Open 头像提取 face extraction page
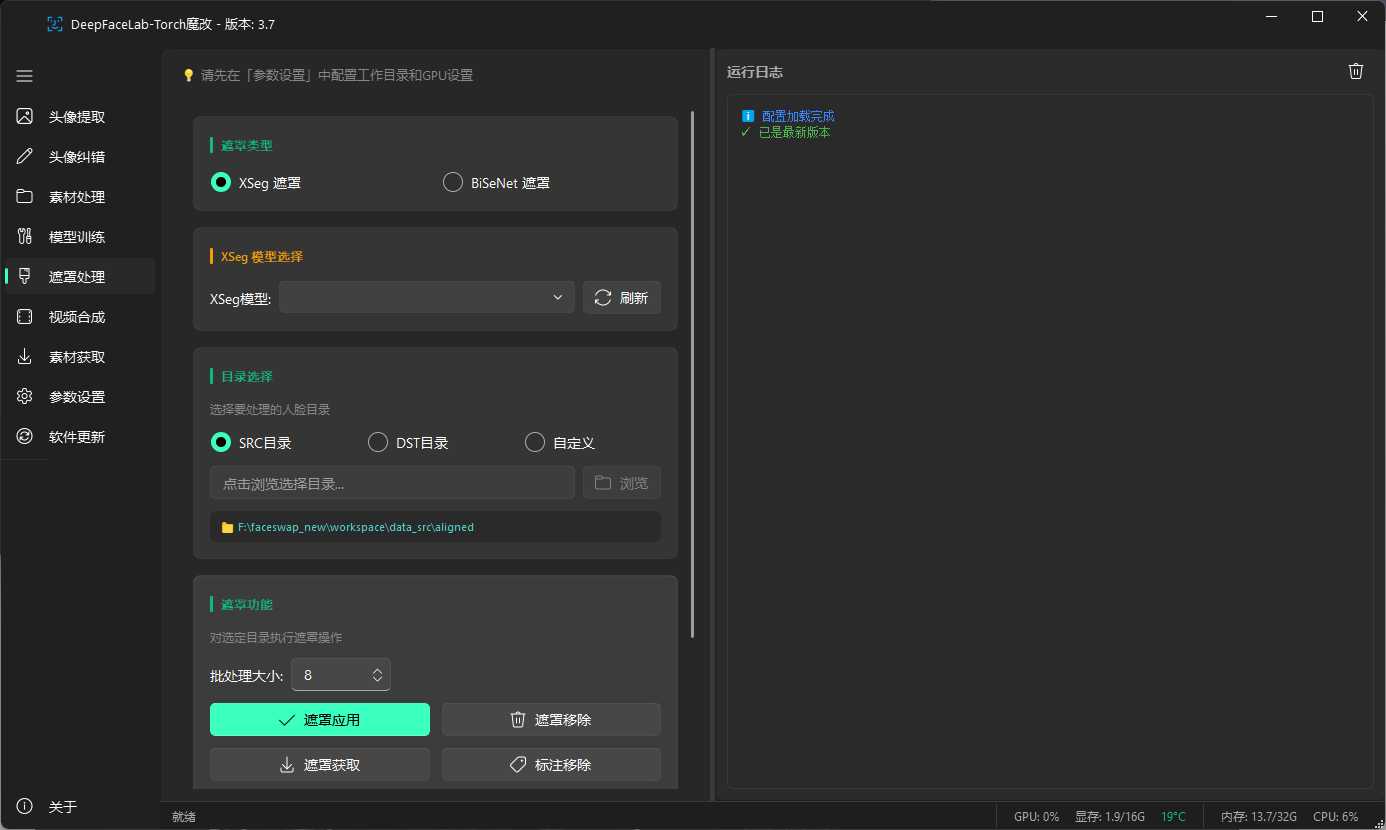The height and width of the screenshot is (830, 1386). pos(77,117)
